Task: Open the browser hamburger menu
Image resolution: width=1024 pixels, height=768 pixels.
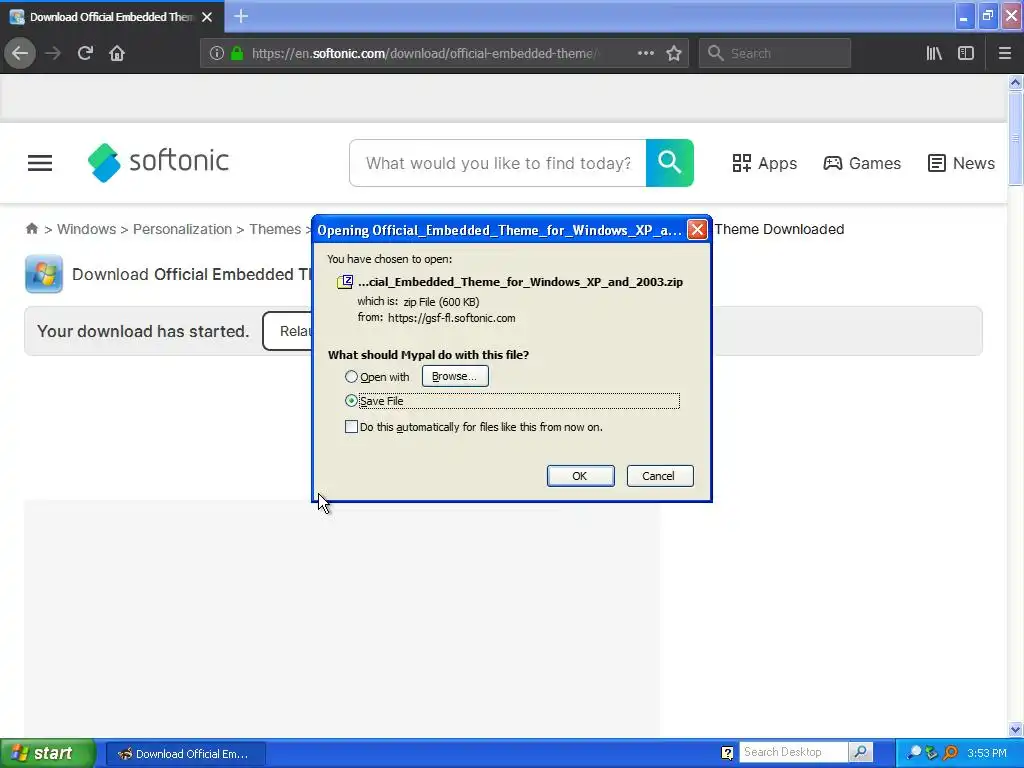Action: pos(1005,53)
